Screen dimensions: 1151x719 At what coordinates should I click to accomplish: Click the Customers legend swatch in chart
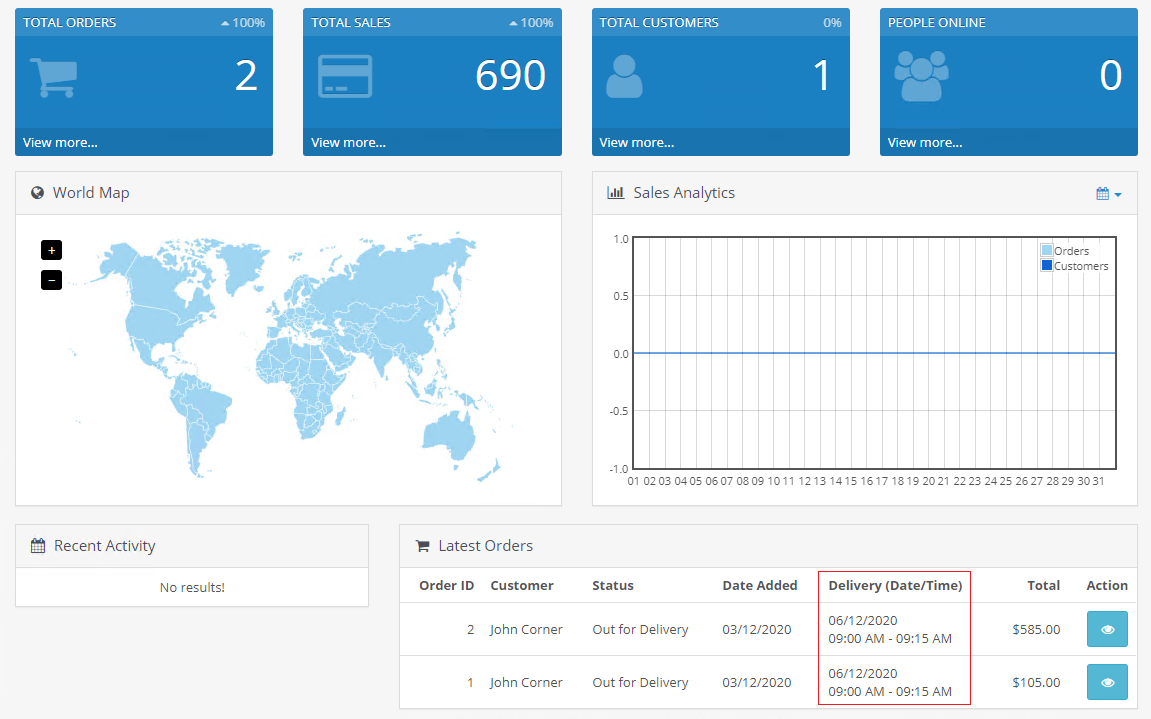[x=1047, y=266]
